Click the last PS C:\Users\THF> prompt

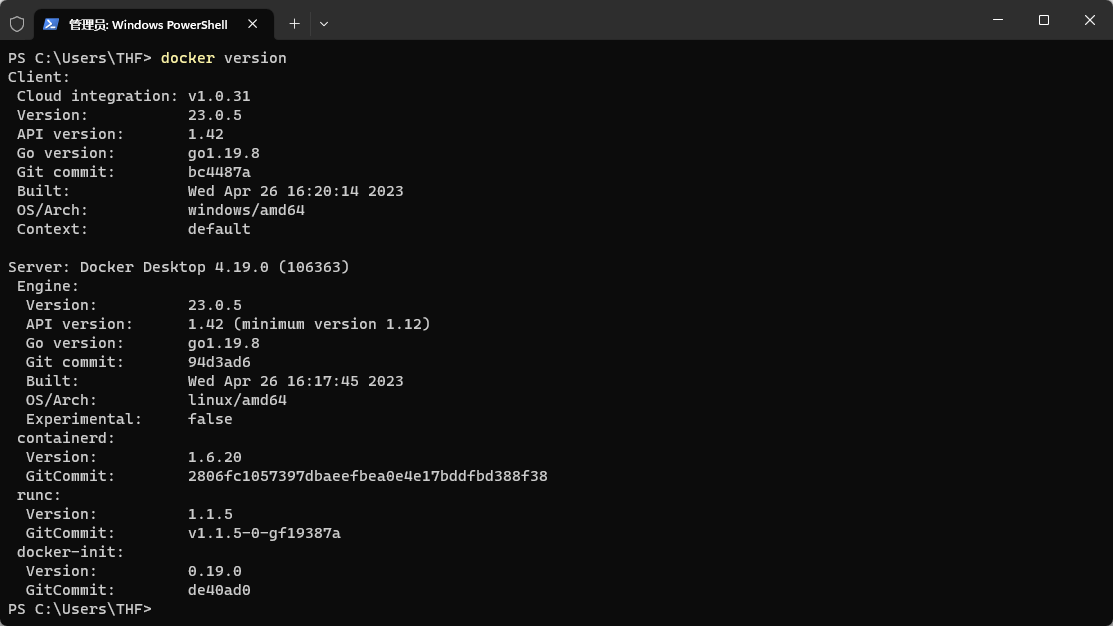click(x=80, y=609)
